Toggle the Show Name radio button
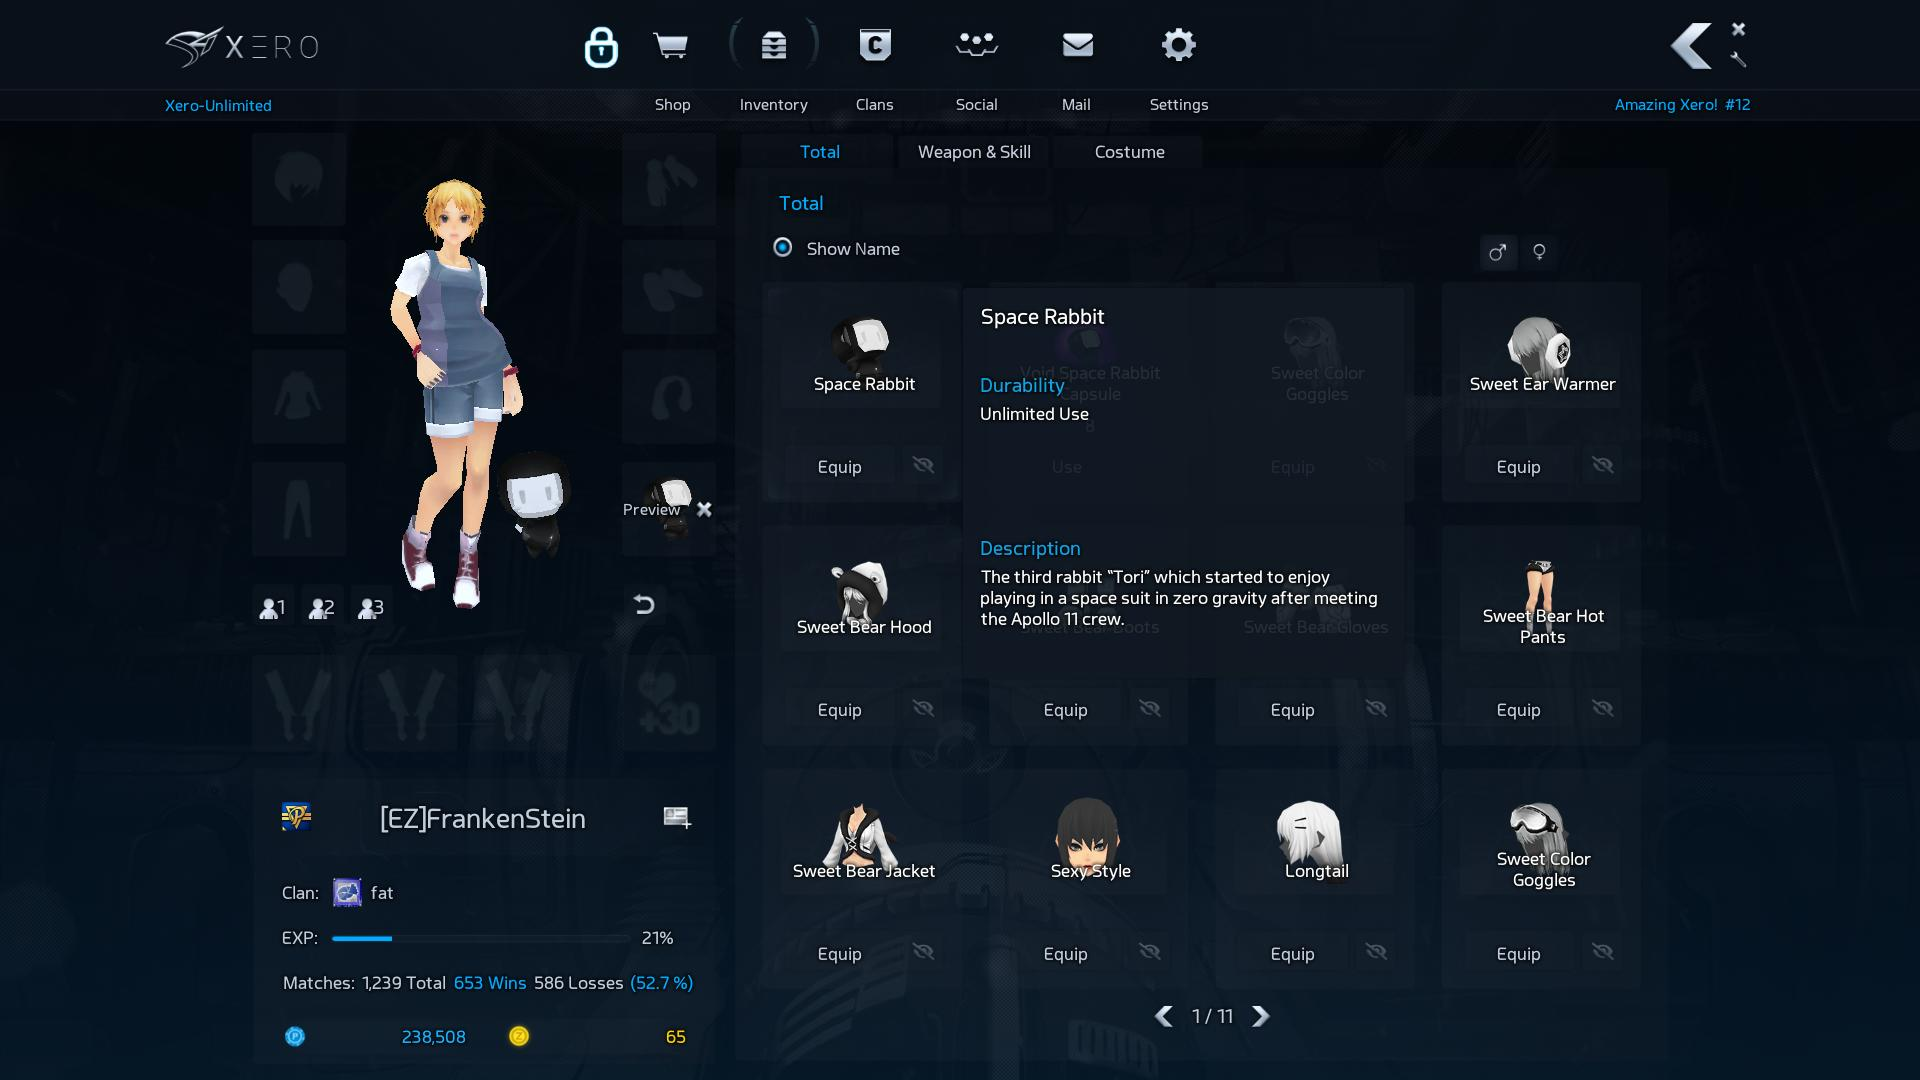Image resolution: width=1920 pixels, height=1080 pixels. pos(783,248)
